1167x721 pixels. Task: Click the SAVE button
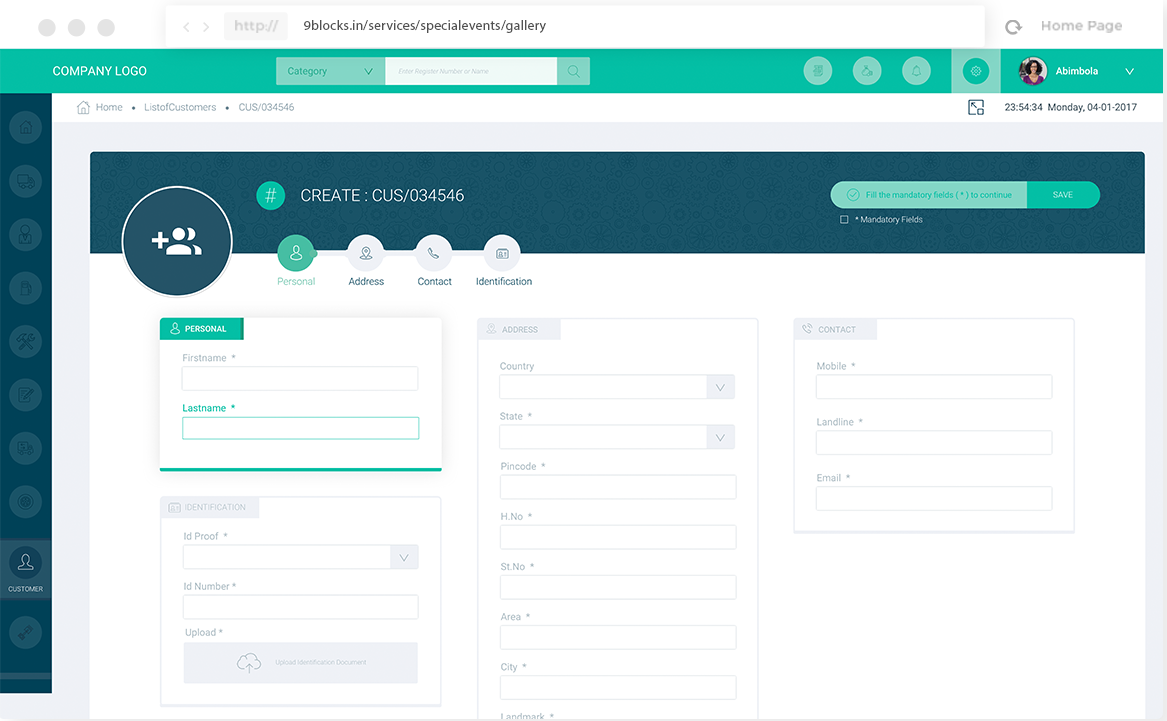(1063, 195)
